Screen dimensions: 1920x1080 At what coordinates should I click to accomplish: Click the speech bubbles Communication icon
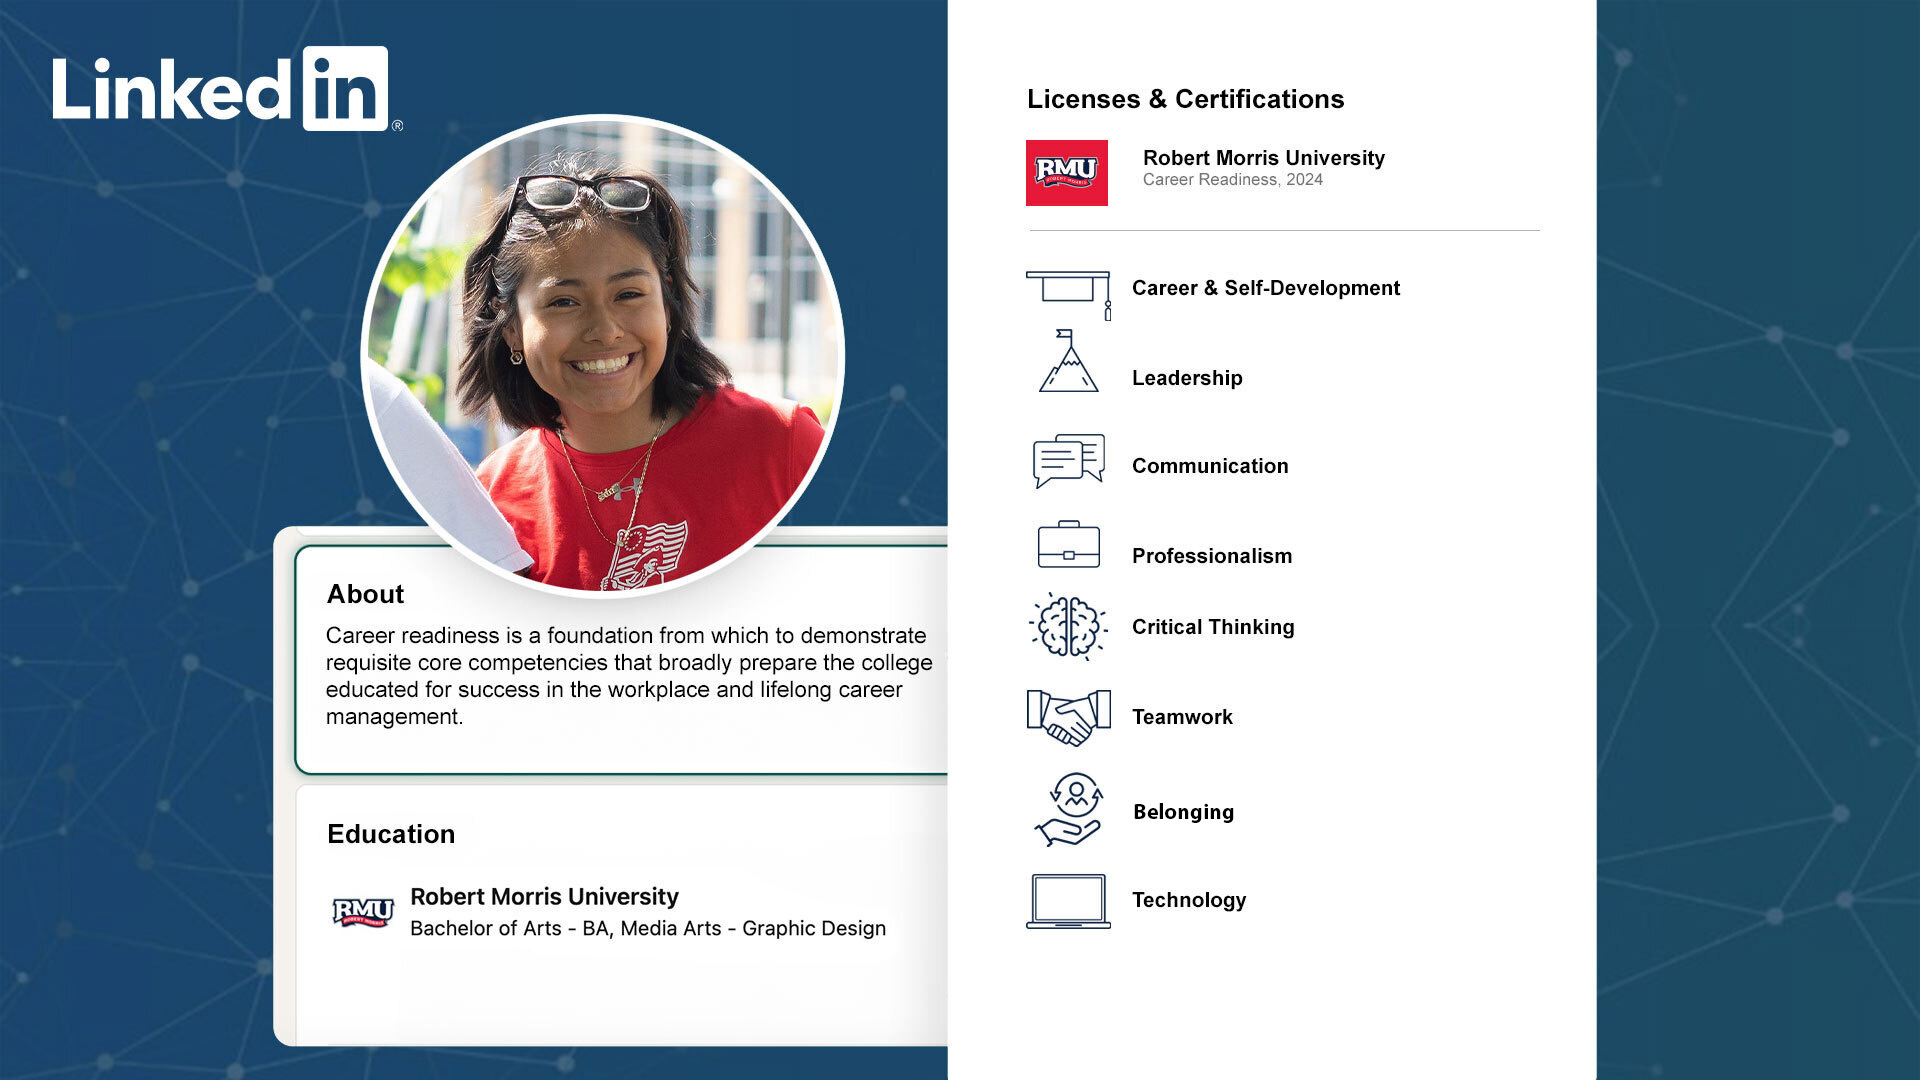tap(1068, 461)
